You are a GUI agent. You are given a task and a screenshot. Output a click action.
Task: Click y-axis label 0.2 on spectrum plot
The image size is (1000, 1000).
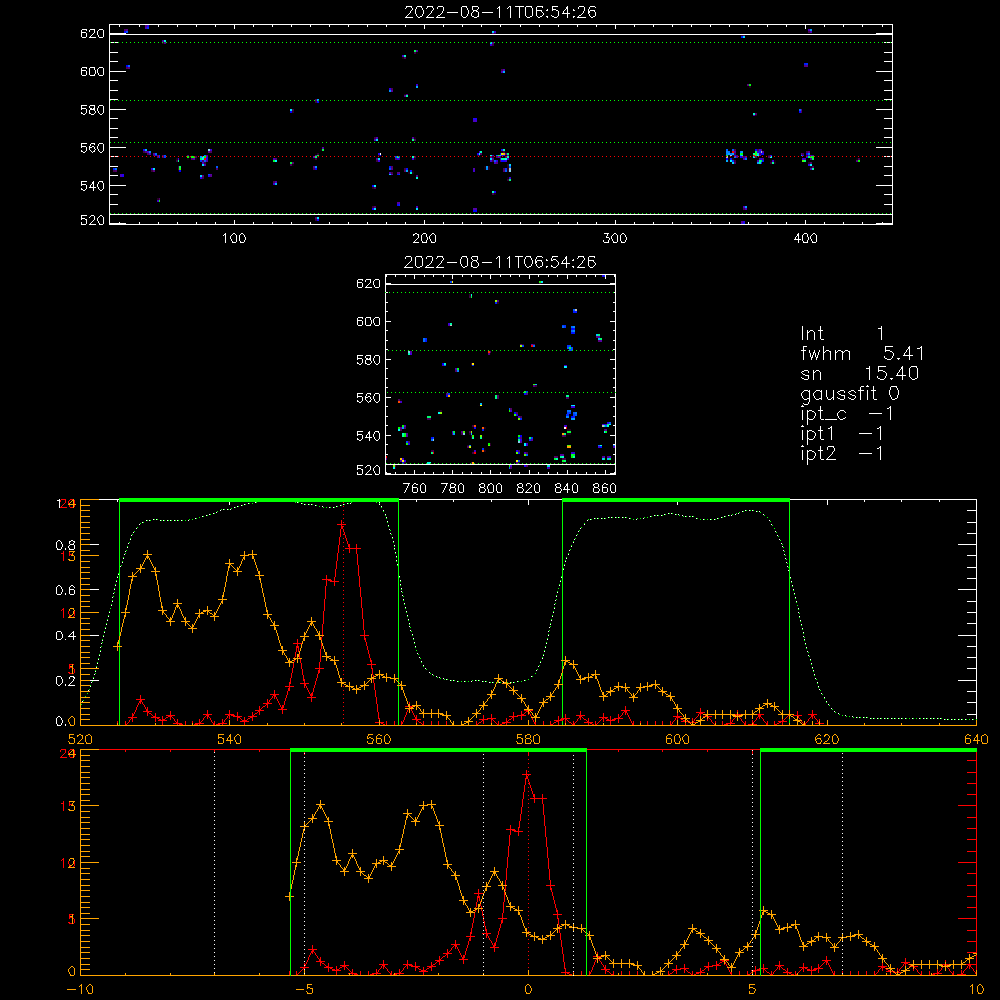[65, 680]
